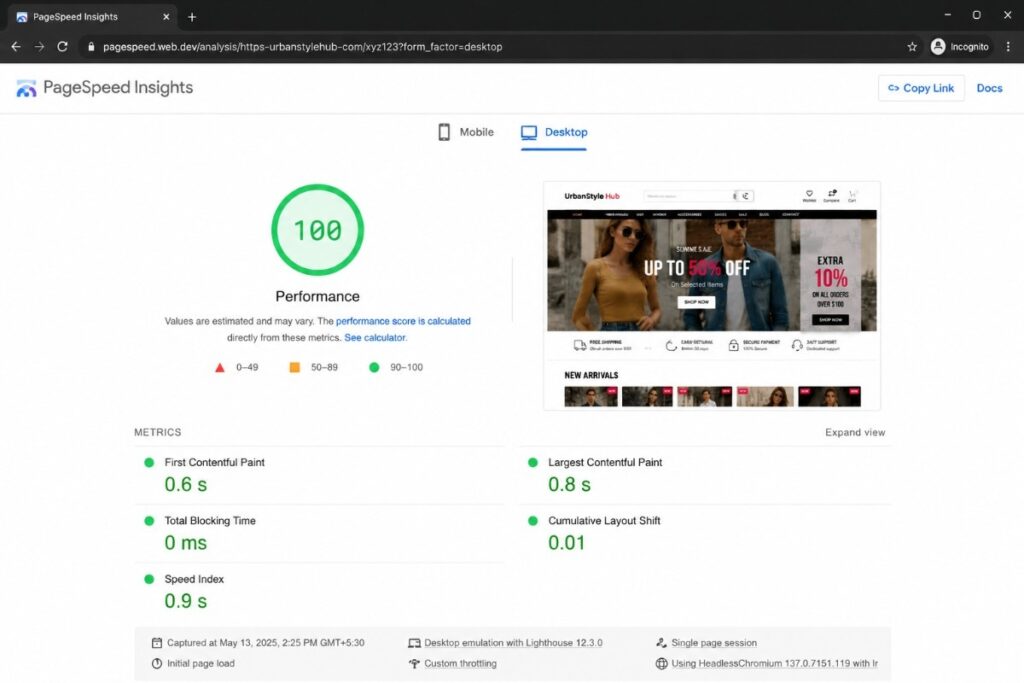Open Desktop emulation with Lighthouse 12.3.0
The image size is (1024, 683).
[513, 643]
